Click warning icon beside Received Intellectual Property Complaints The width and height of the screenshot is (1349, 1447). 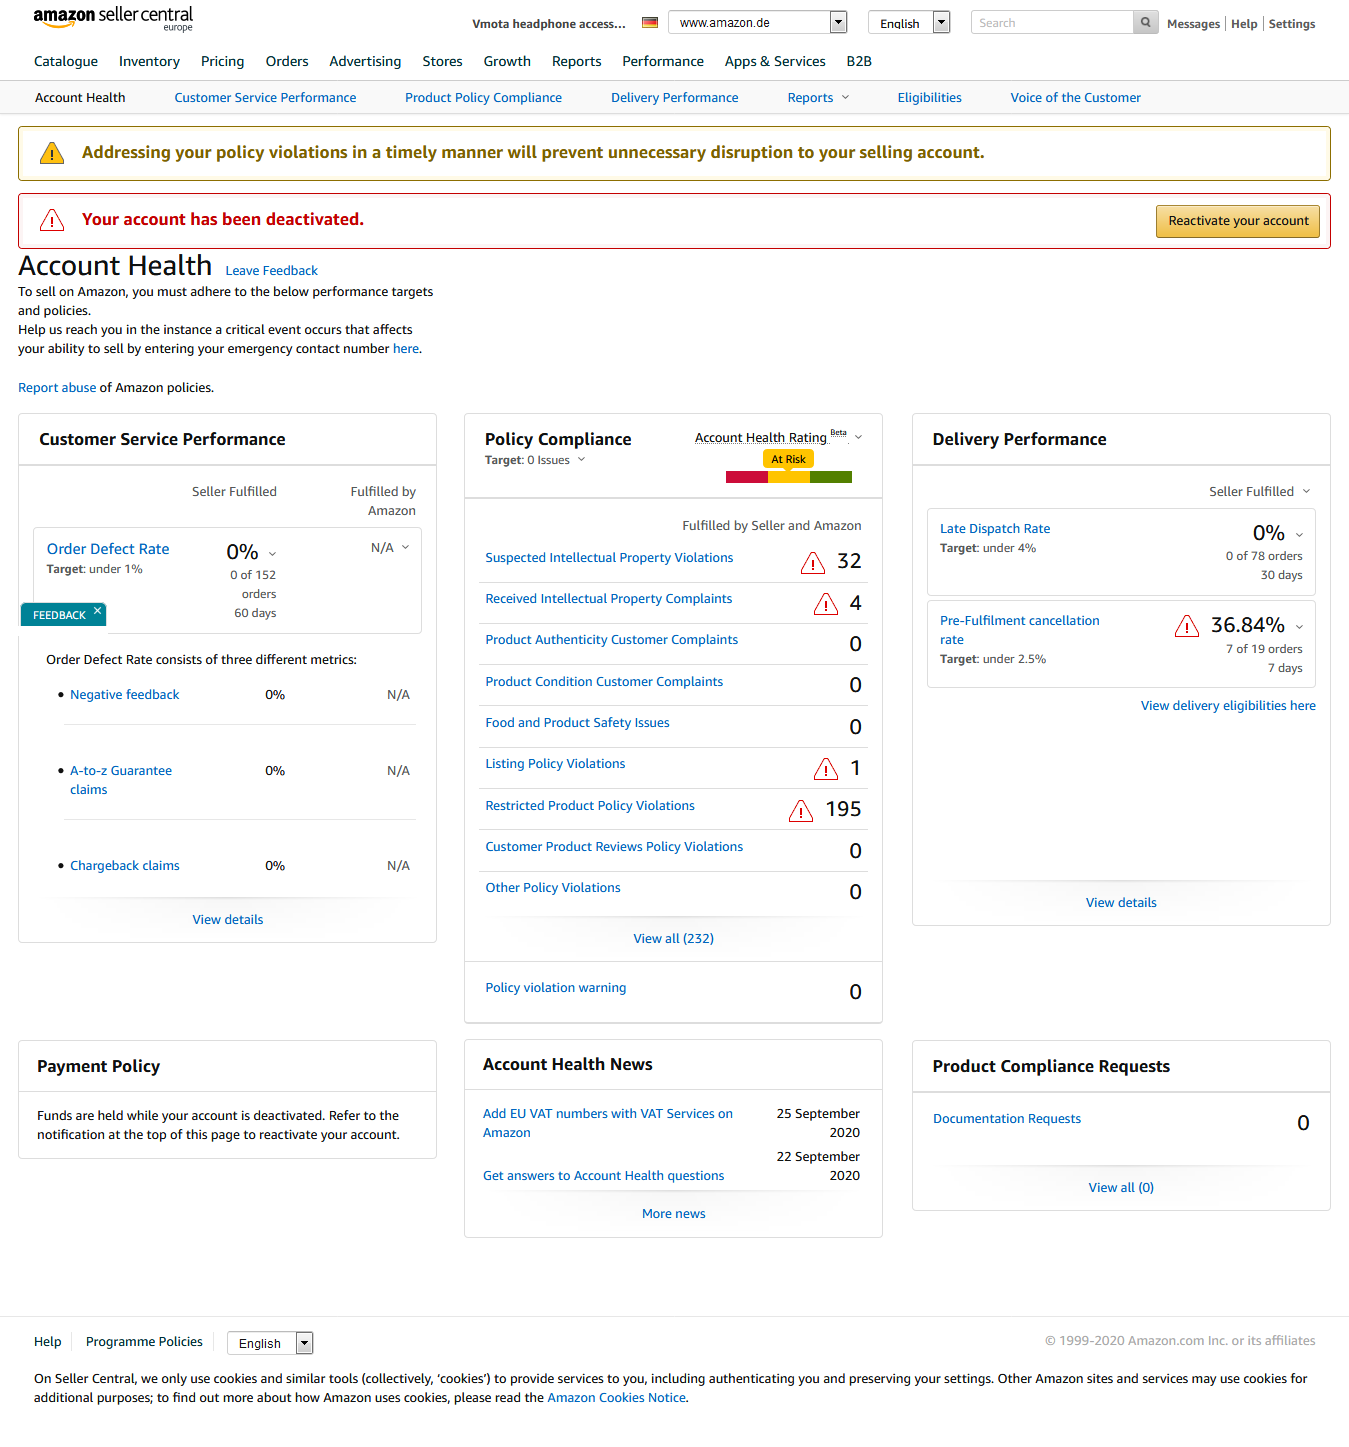826,604
